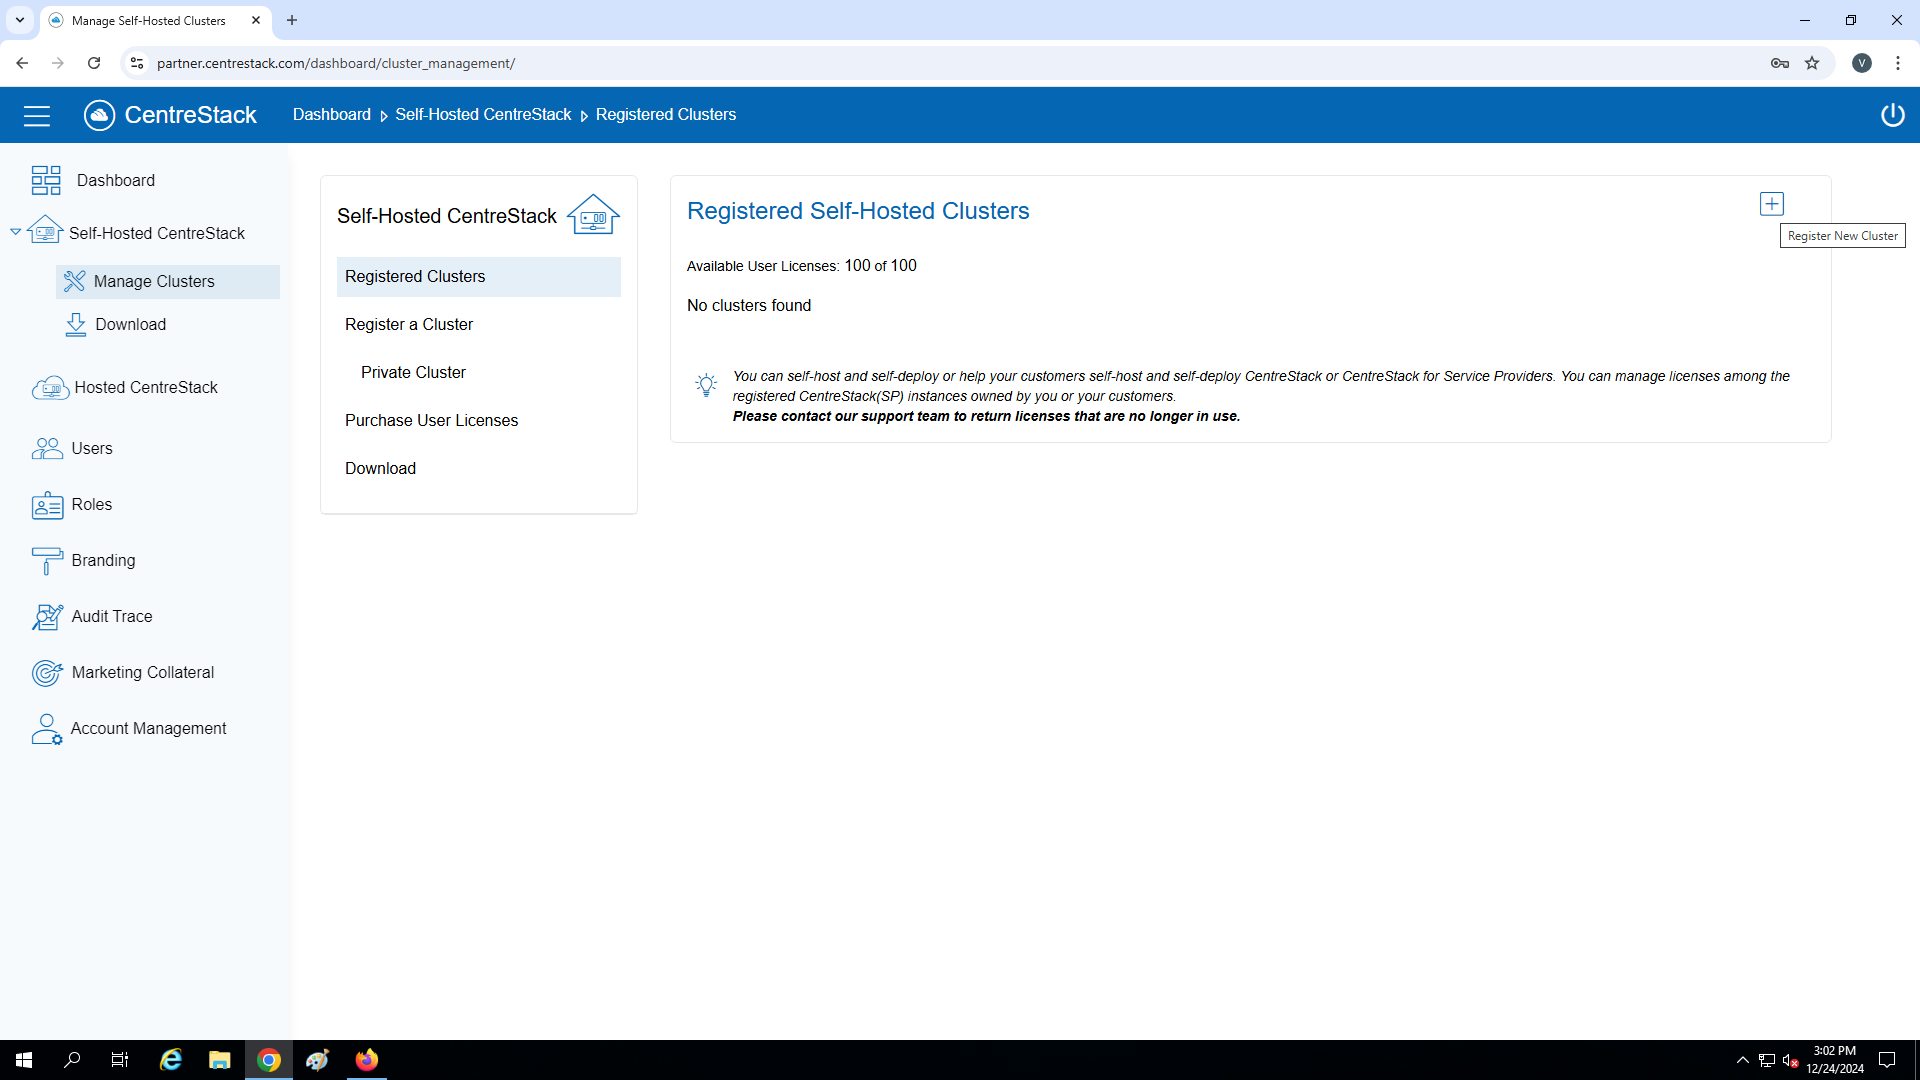Open Chrome three-dot menu
Viewport: 1920px width, 1080px height.
(x=1898, y=63)
